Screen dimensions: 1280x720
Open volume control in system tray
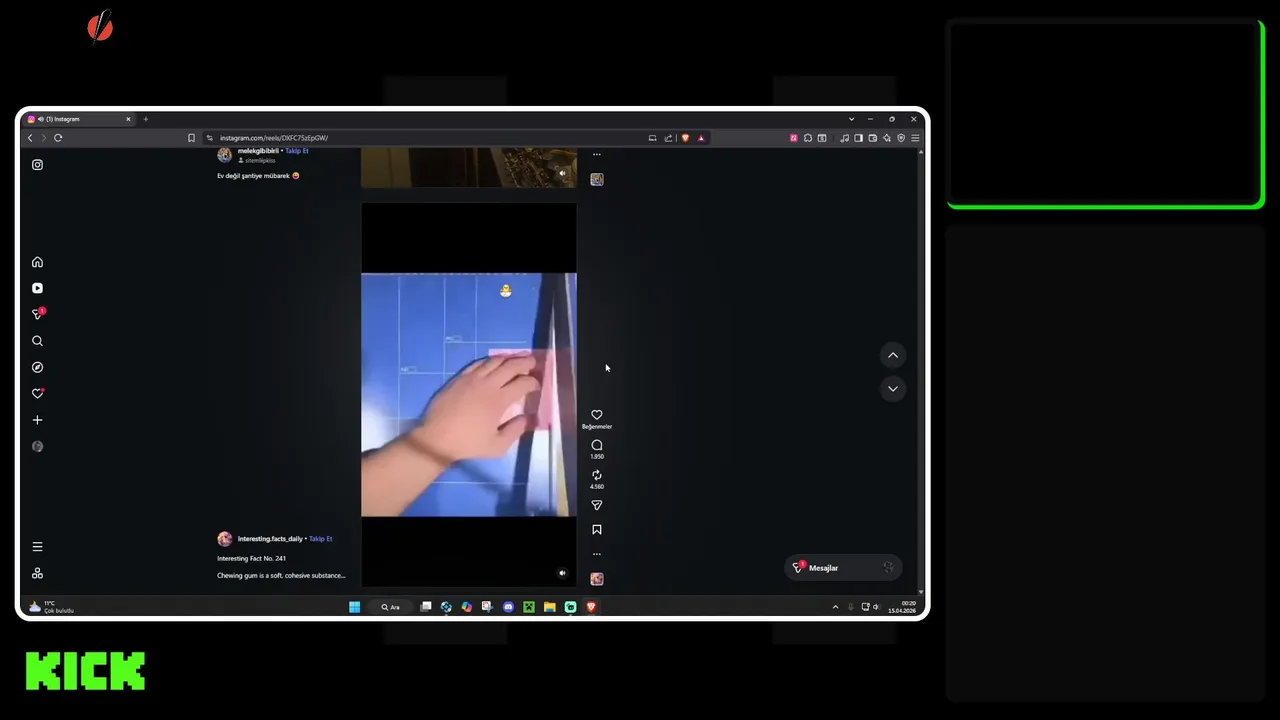coord(876,607)
